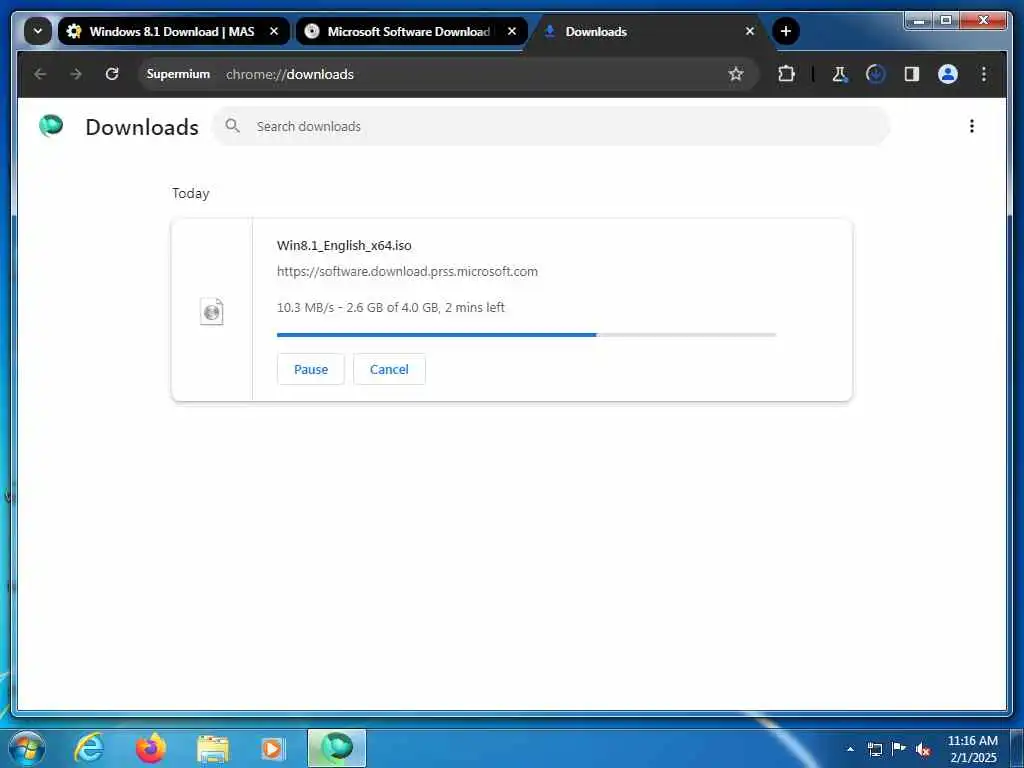
Task: Pause the Win8.1 ISO download
Action: click(x=311, y=369)
